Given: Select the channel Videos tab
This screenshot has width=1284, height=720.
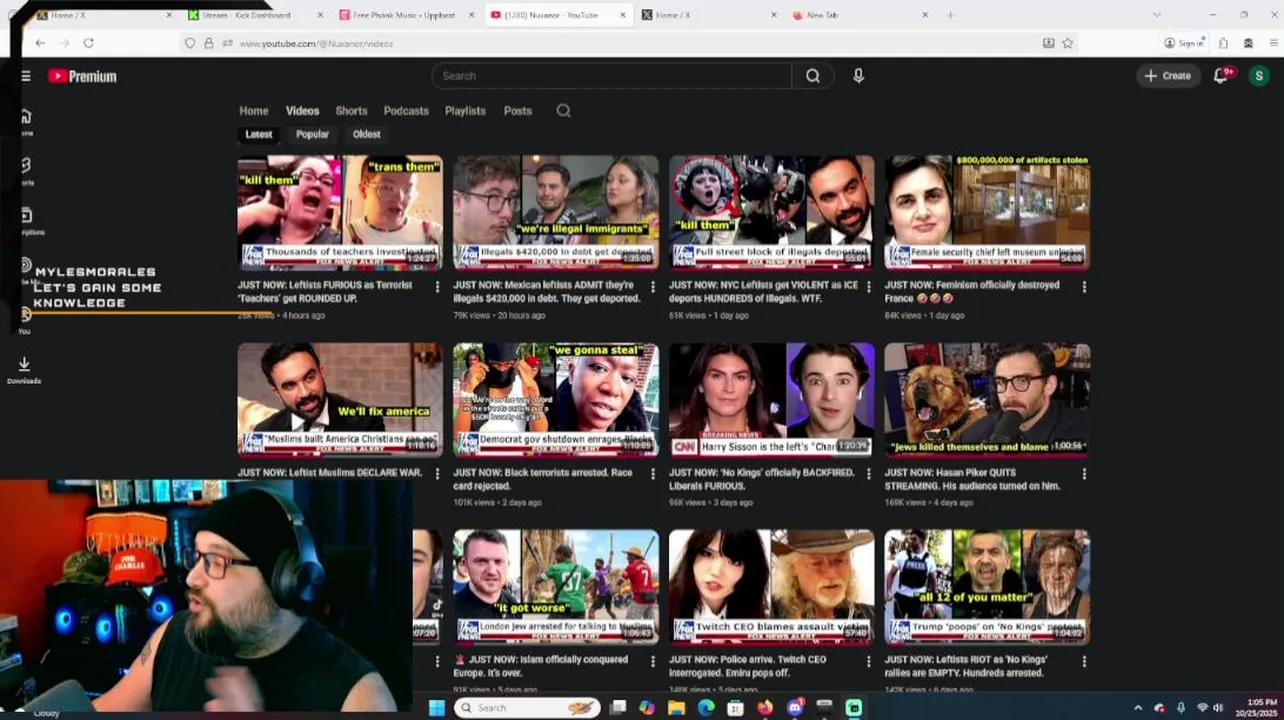Looking at the screenshot, I should click(302, 111).
